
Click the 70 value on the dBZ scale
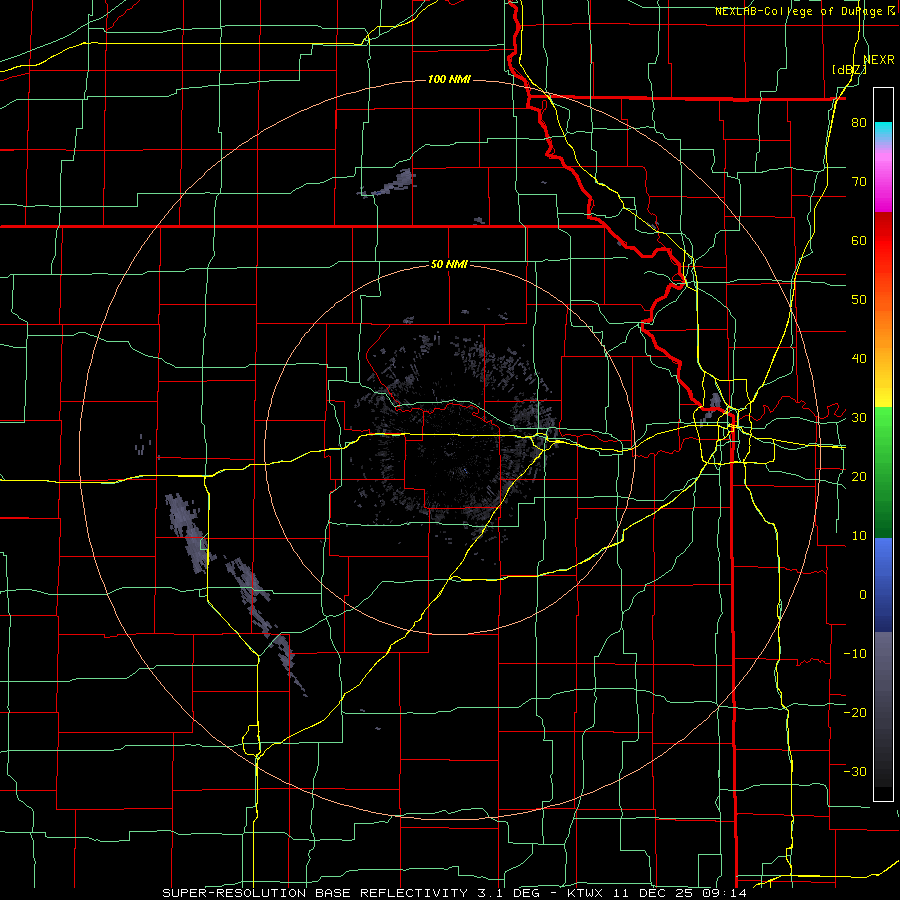859,182
